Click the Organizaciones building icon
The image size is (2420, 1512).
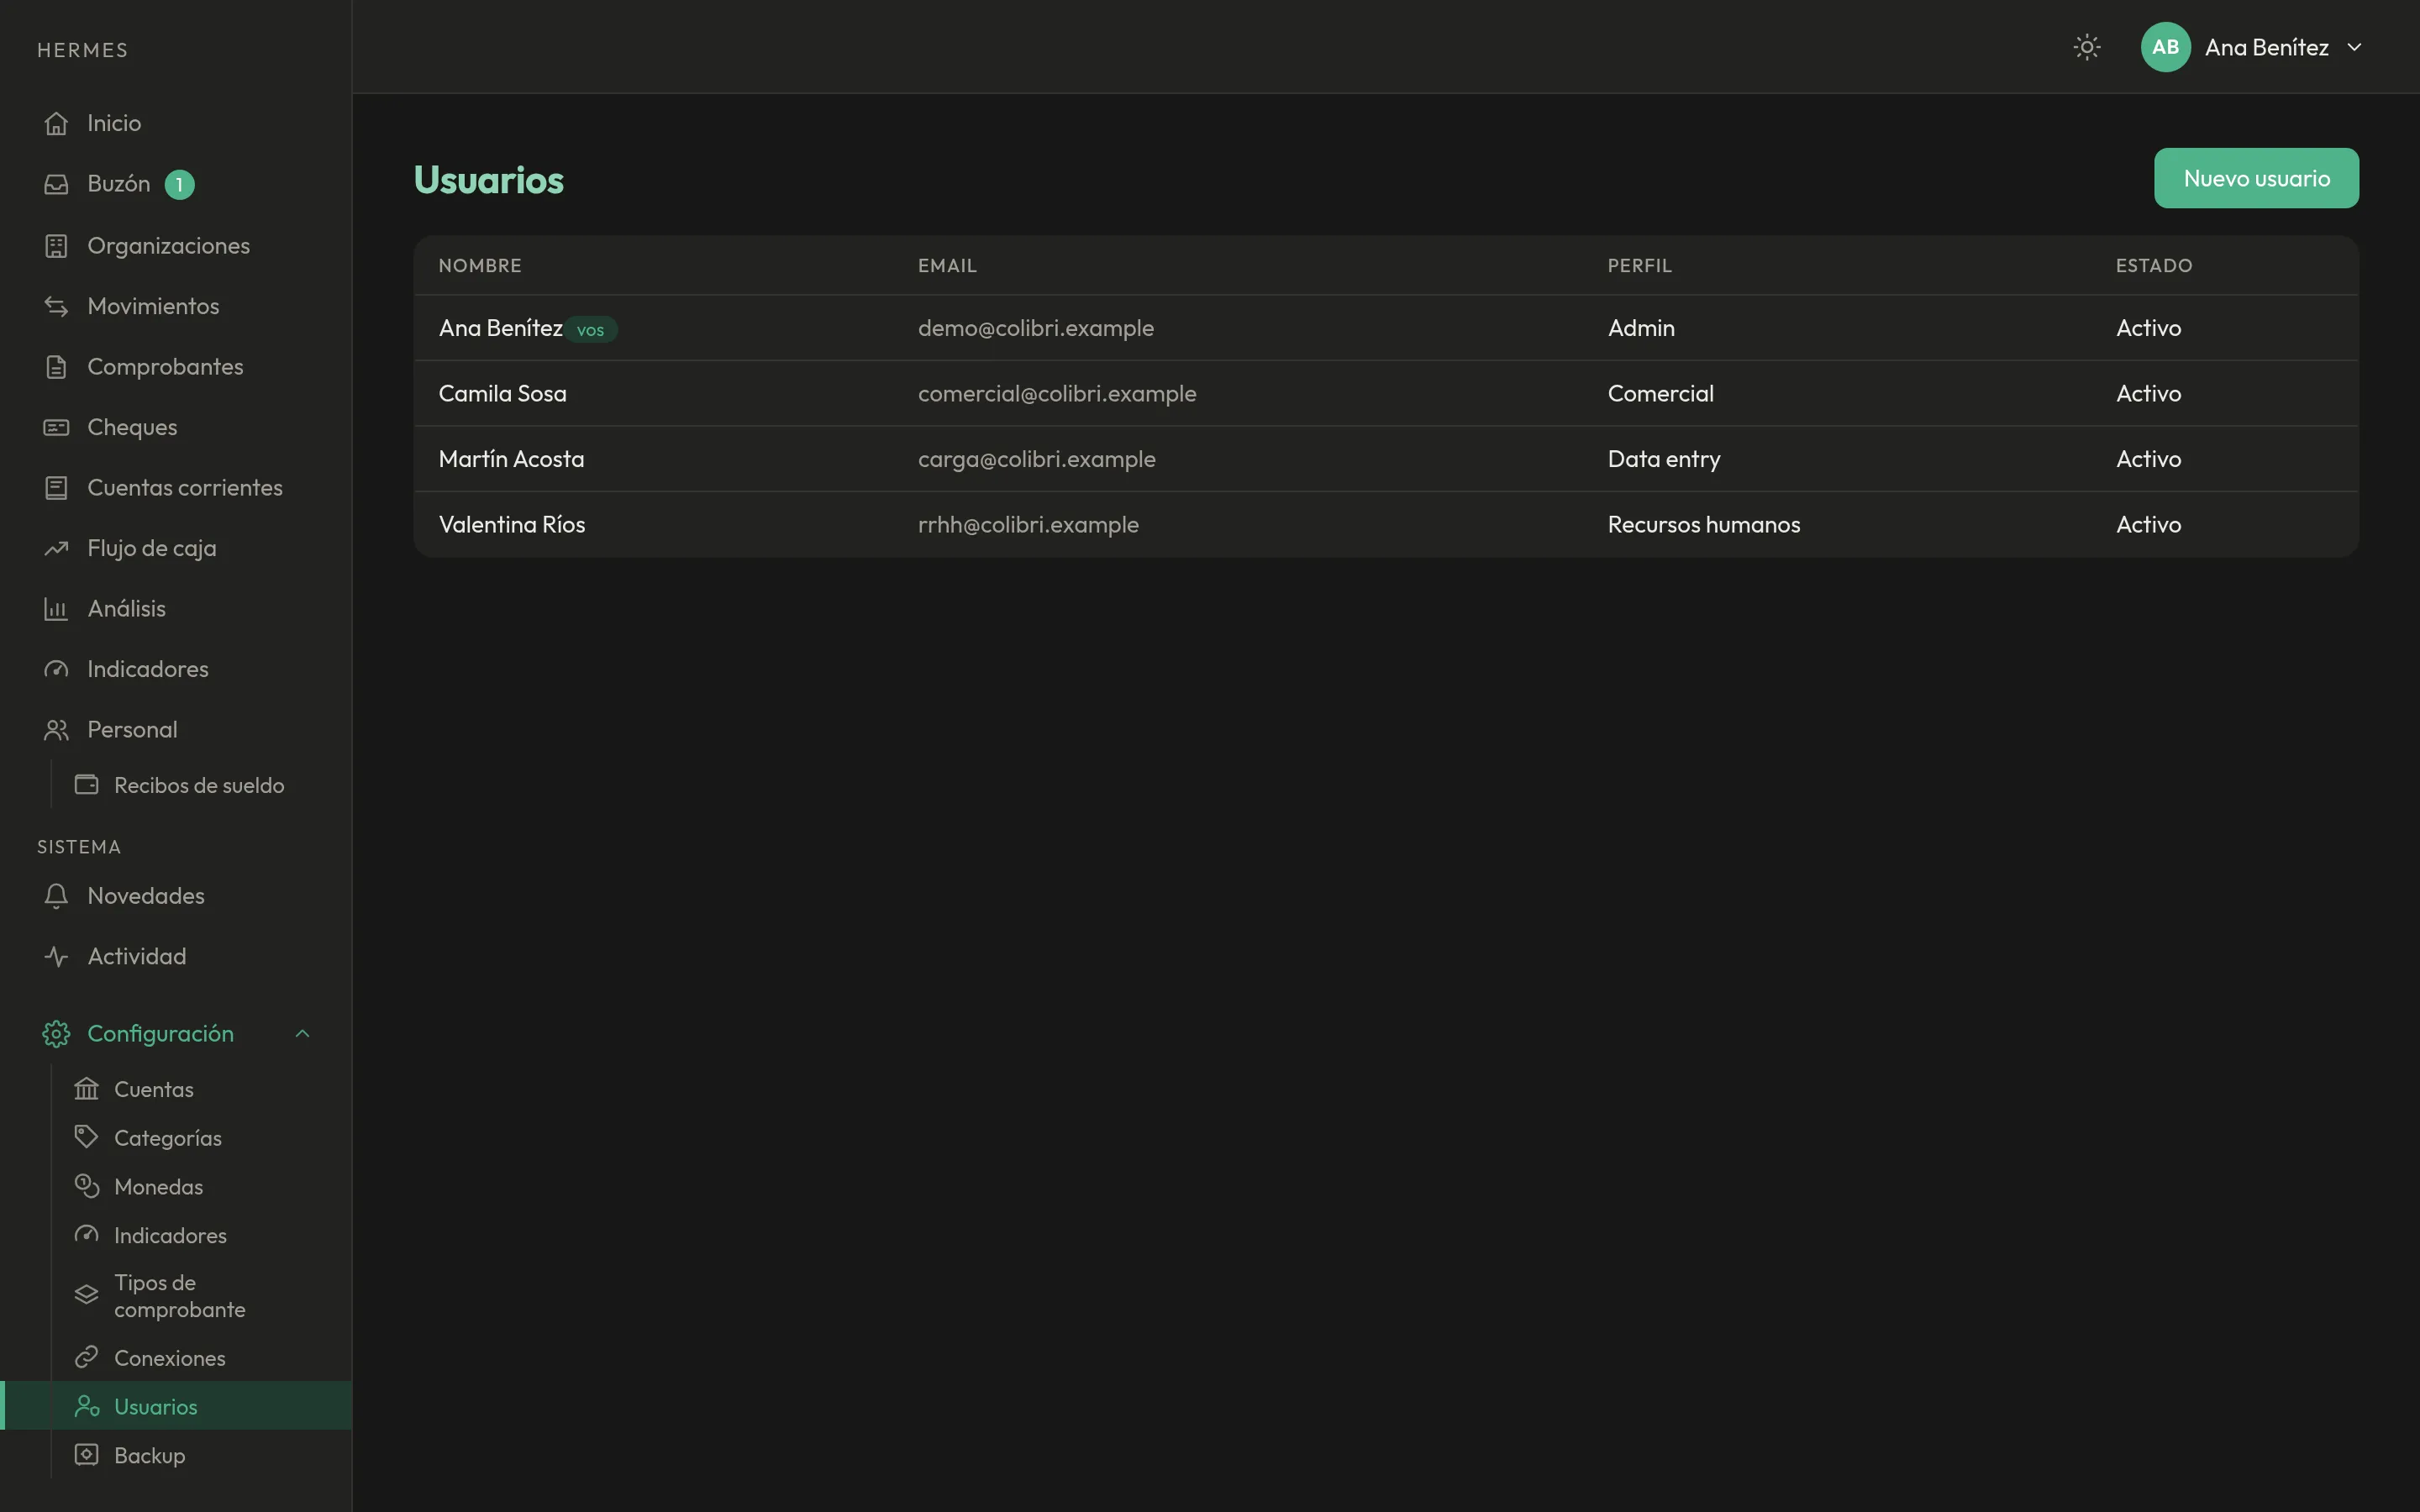click(56, 246)
